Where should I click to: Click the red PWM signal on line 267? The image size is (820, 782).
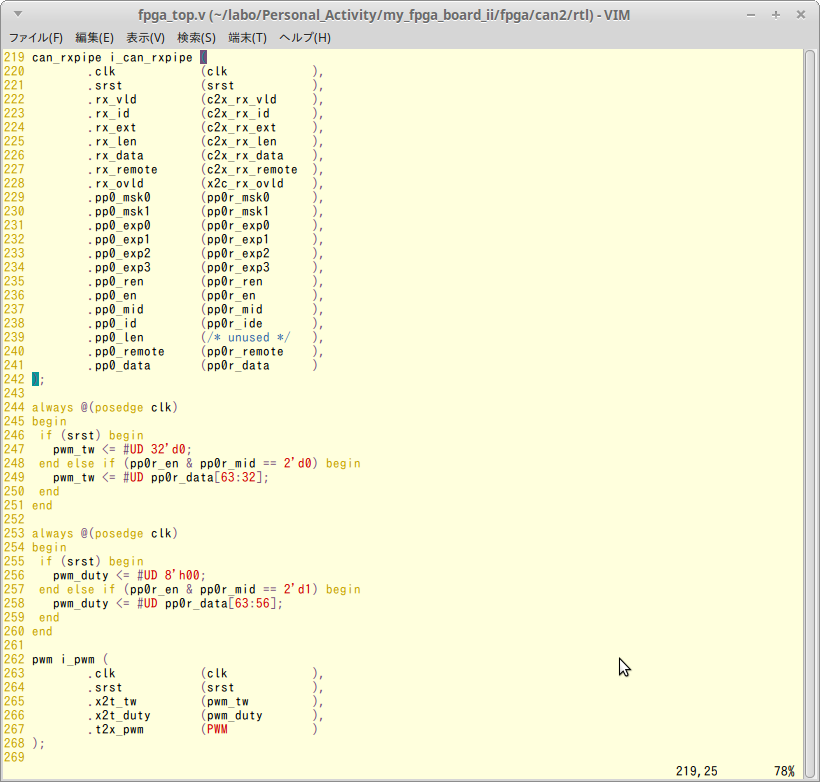pyautogui.click(x=217, y=730)
